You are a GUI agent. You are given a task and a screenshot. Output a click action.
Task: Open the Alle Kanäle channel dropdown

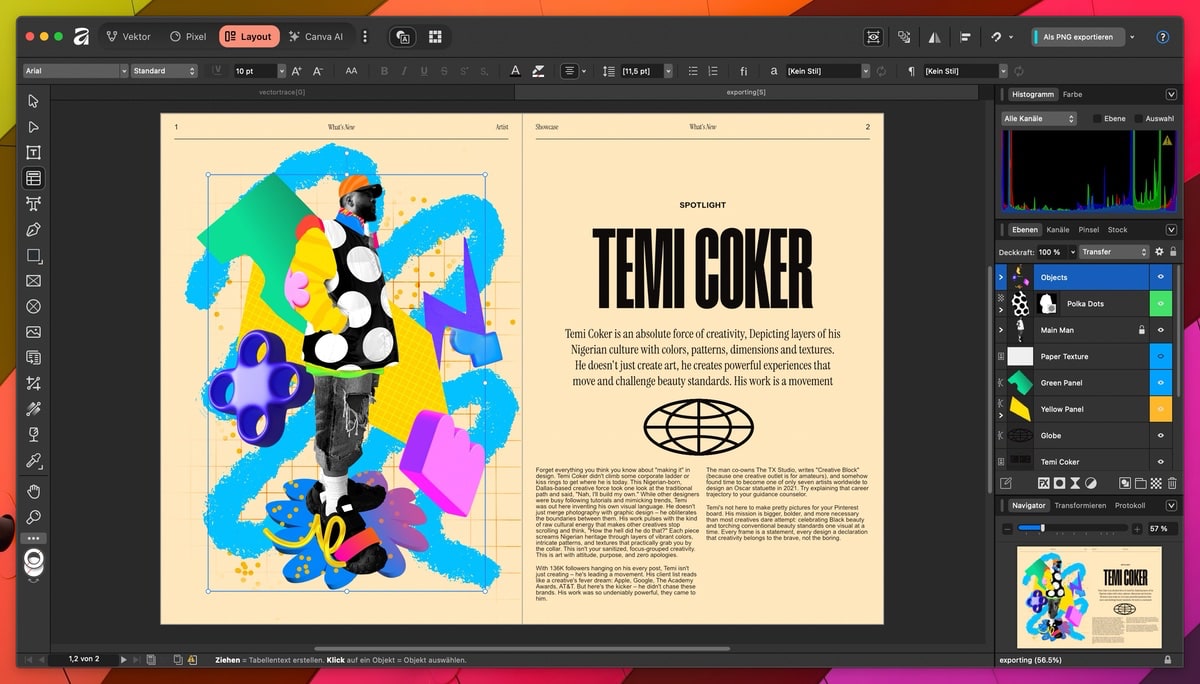tap(1038, 119)
